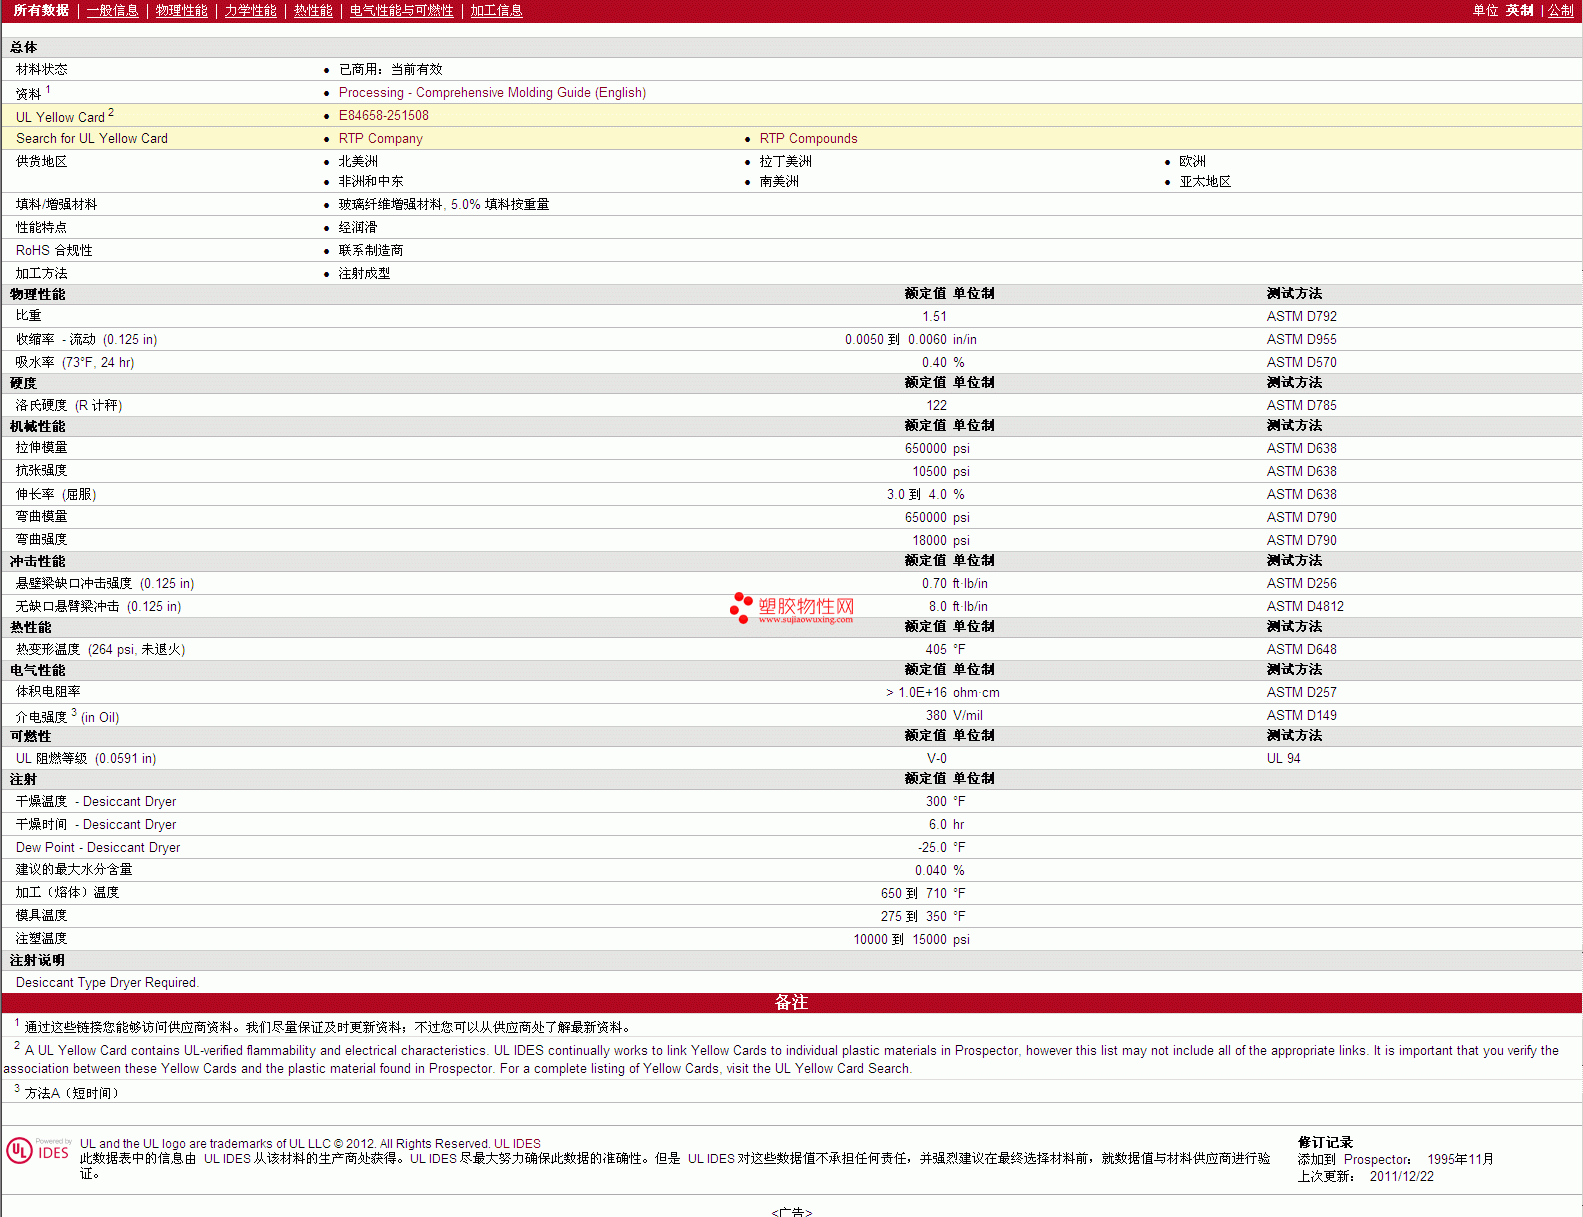
Task: Click the 抗张强度 value 10500
Action: pyautogui.click(x=929, y=471)
